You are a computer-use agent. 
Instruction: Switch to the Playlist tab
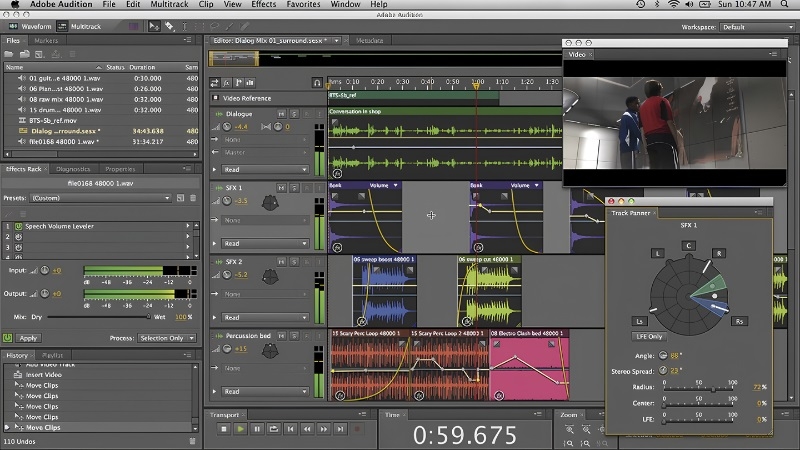click(53, 355)
